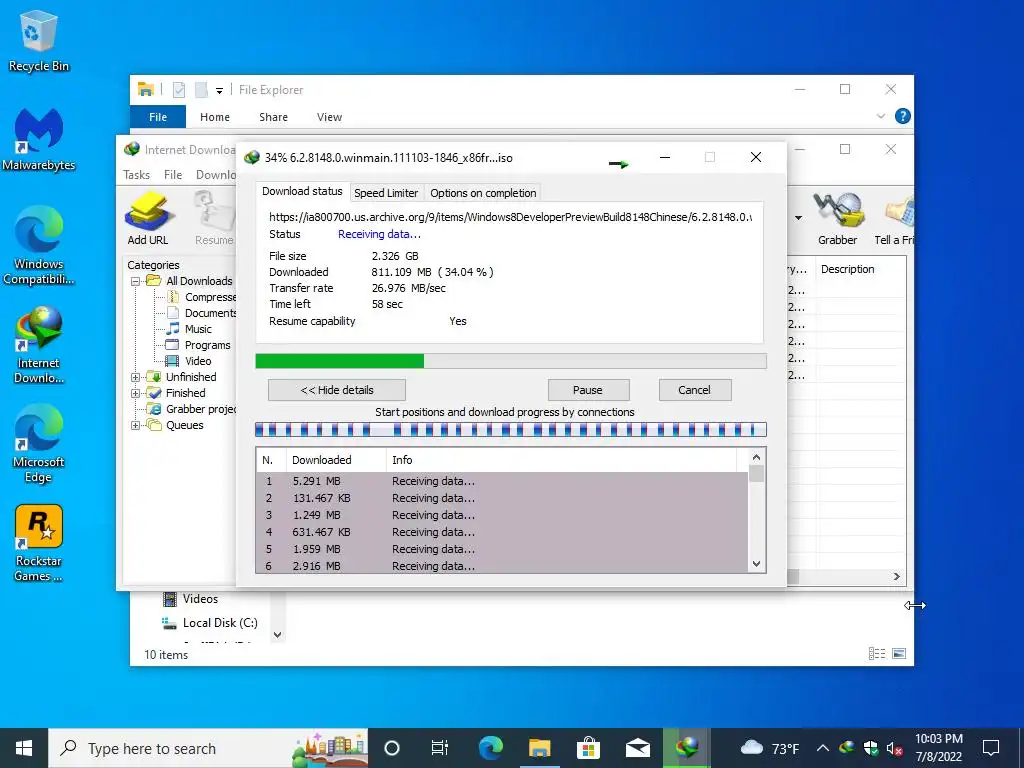This screenshot has width=1024, height=768.
Task: Click the Add URL toolbar icon
Action: [148, 219]
